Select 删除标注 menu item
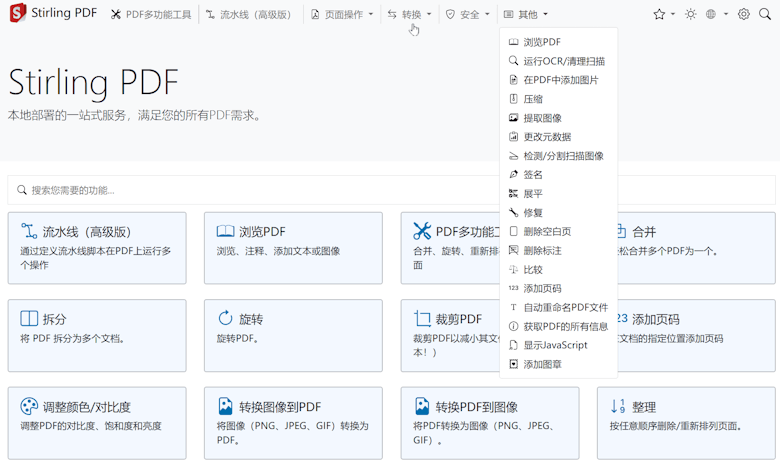 pos(559,251)
